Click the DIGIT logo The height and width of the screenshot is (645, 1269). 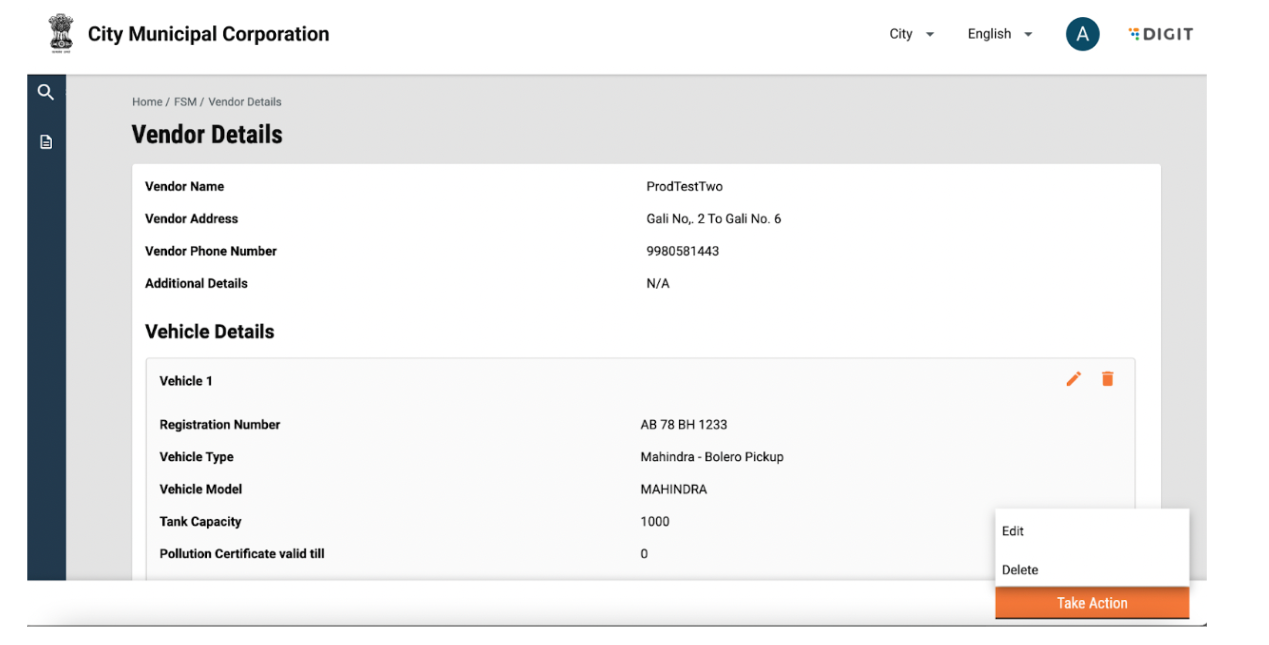[x=1160, y=34]
